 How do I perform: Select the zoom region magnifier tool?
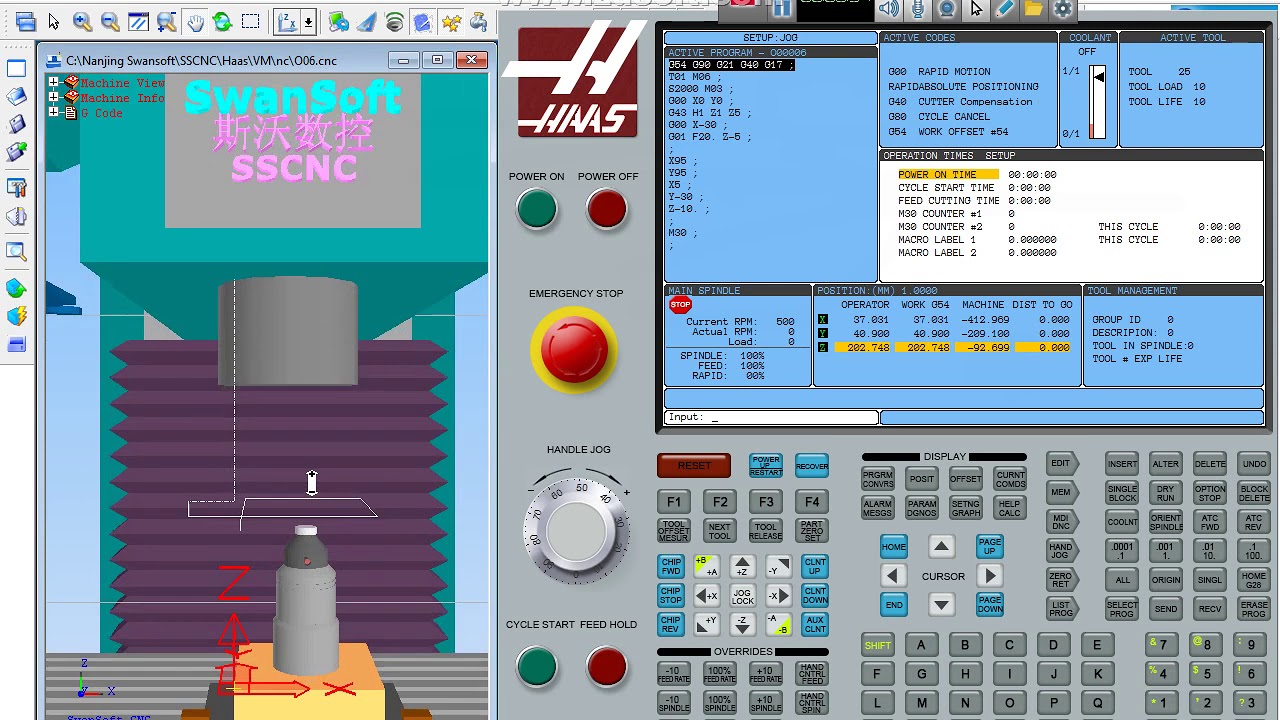(x=166, y=21)
